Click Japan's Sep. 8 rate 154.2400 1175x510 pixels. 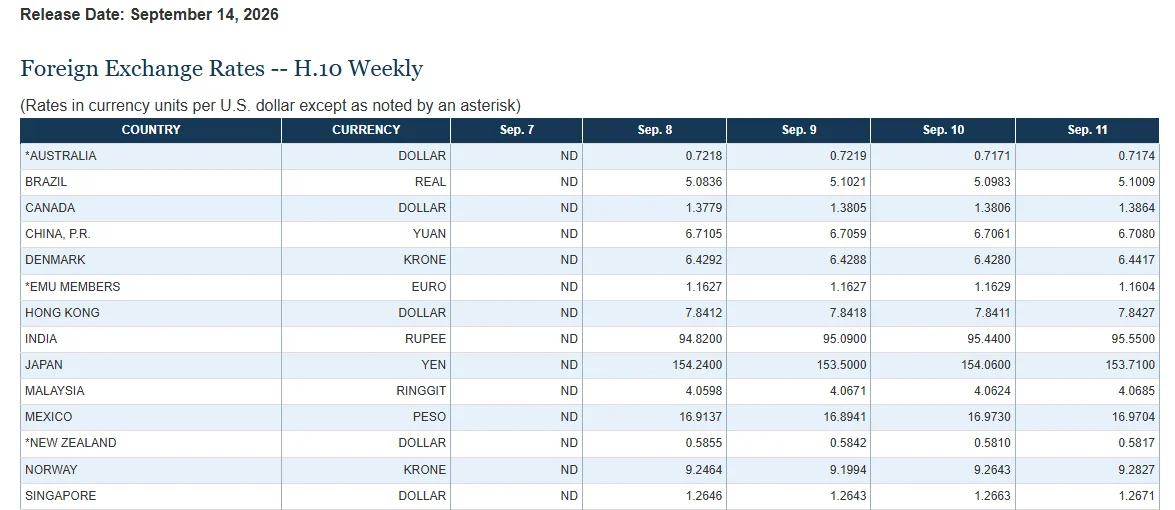(x=655, y=365)
